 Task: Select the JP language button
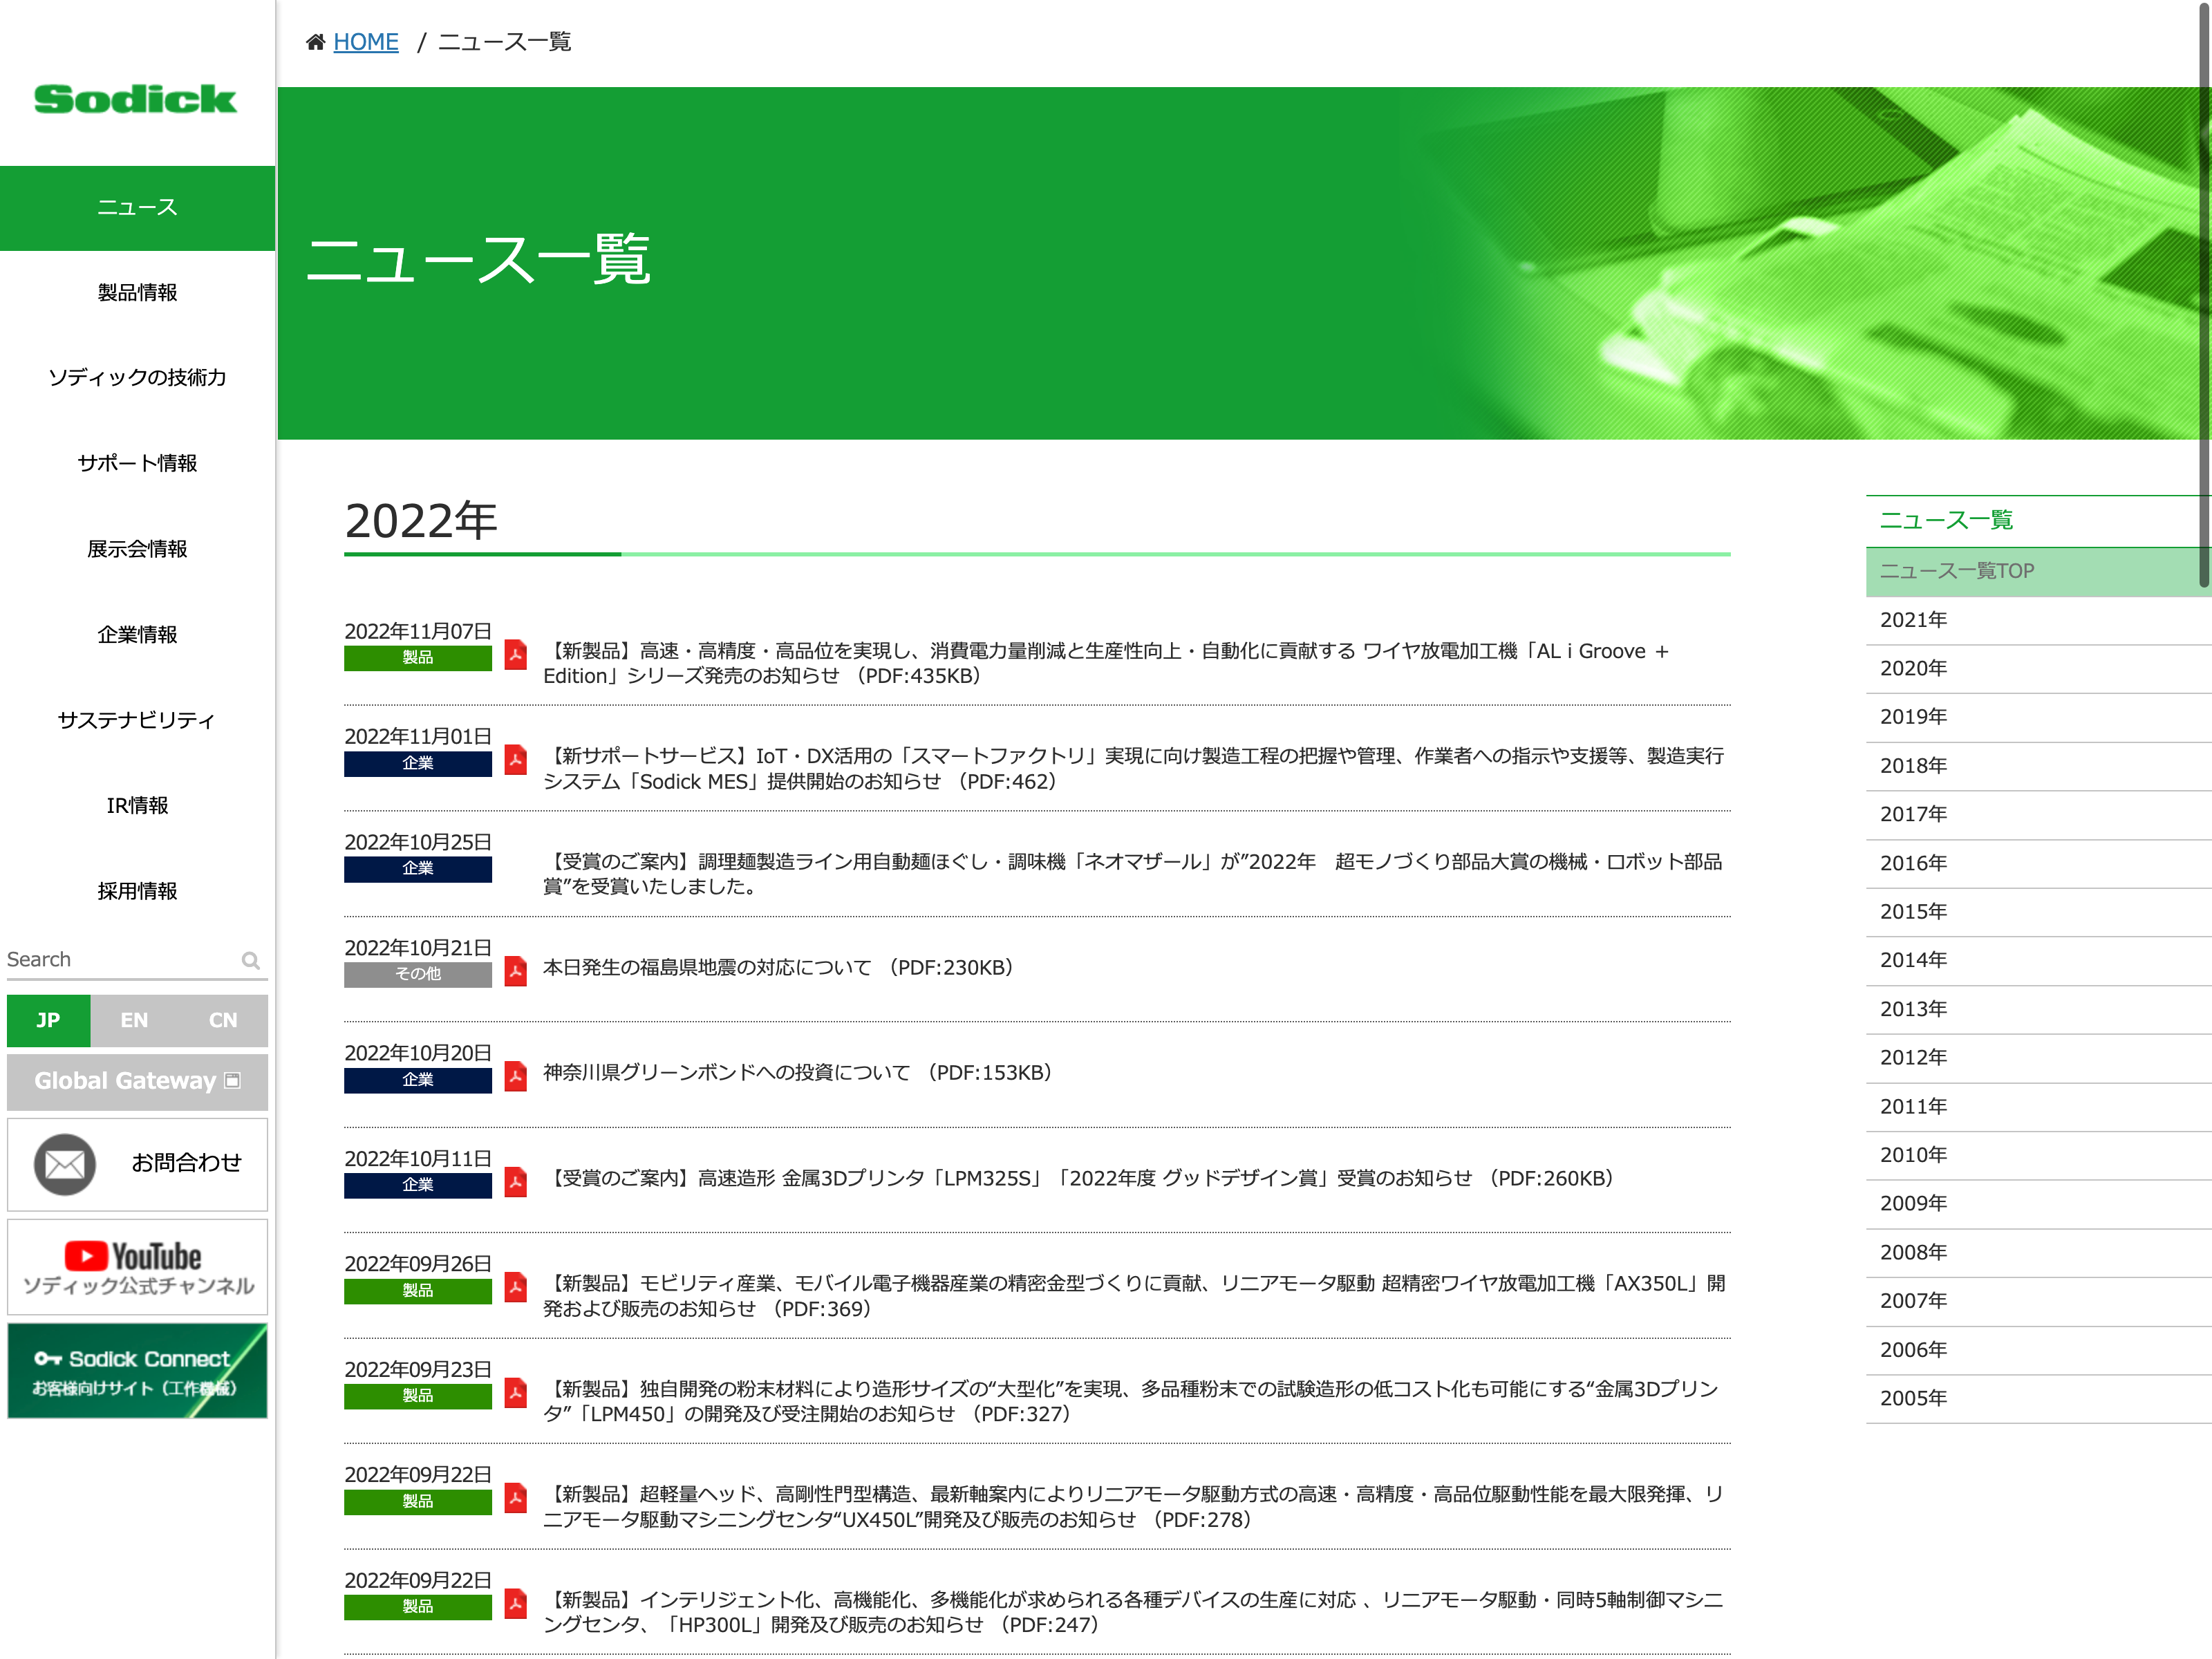point(48,1020)
